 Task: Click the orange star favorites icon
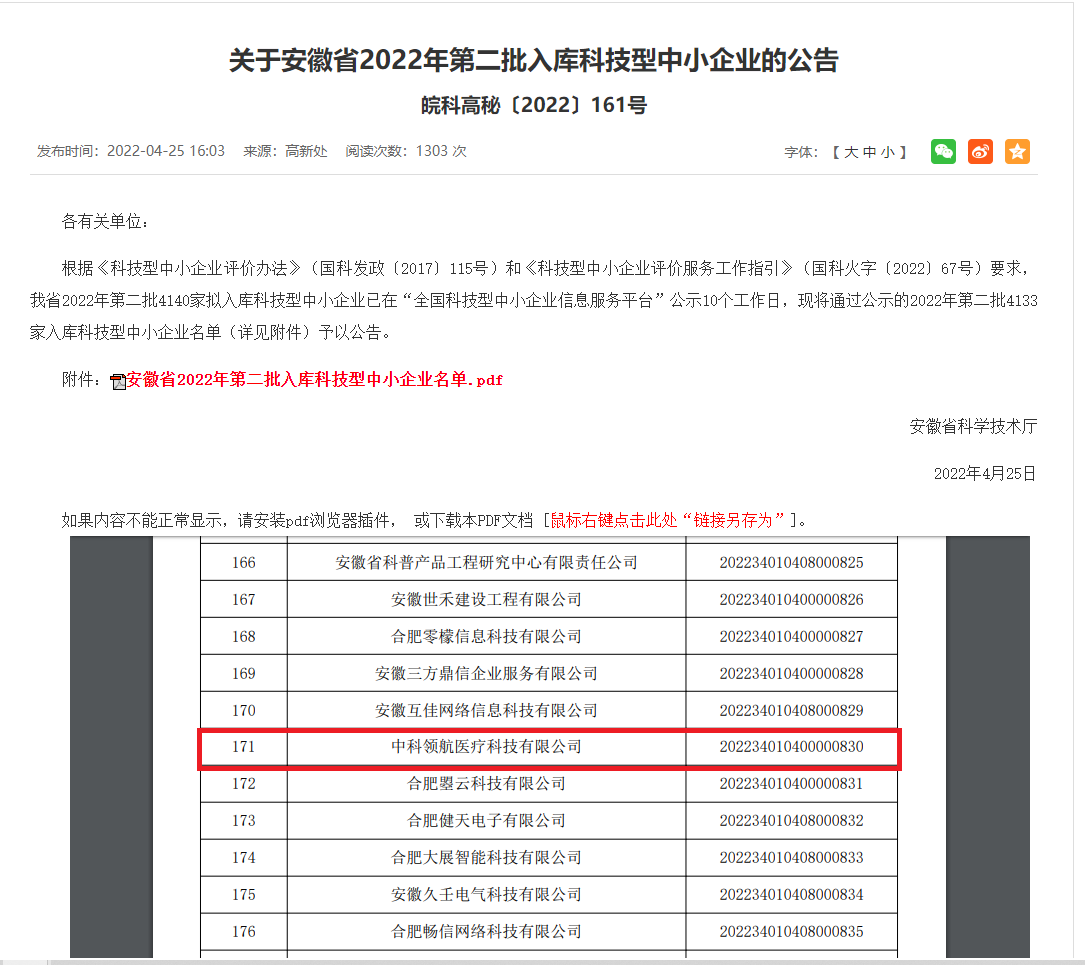click(x=1017, y=151)
